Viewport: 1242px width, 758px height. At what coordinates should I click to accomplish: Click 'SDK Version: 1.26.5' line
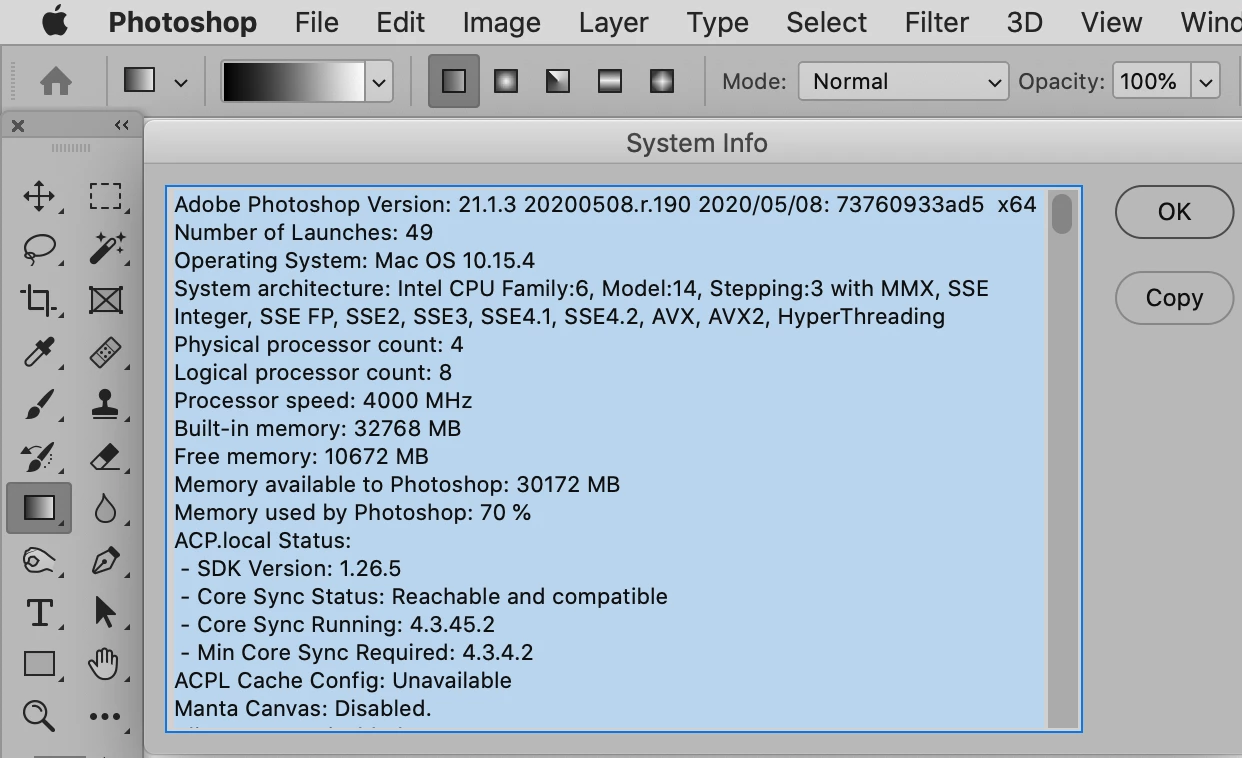pos(299,569)
